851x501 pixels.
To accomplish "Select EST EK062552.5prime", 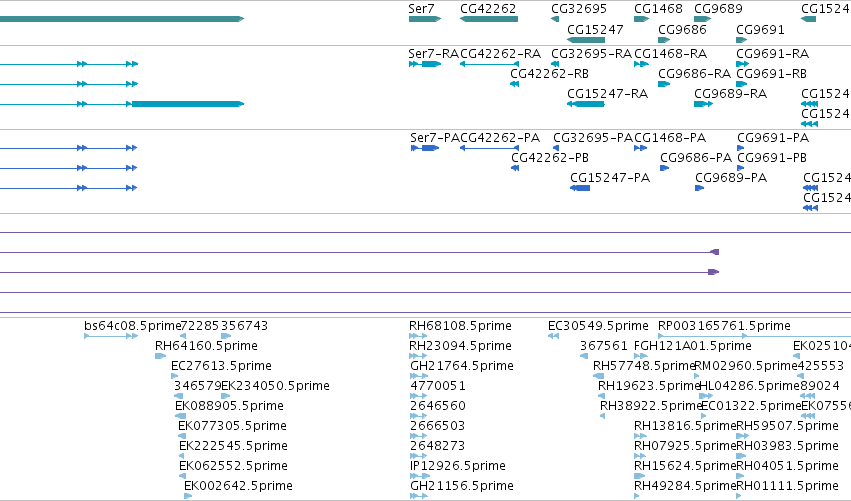I will pos(233,466).
